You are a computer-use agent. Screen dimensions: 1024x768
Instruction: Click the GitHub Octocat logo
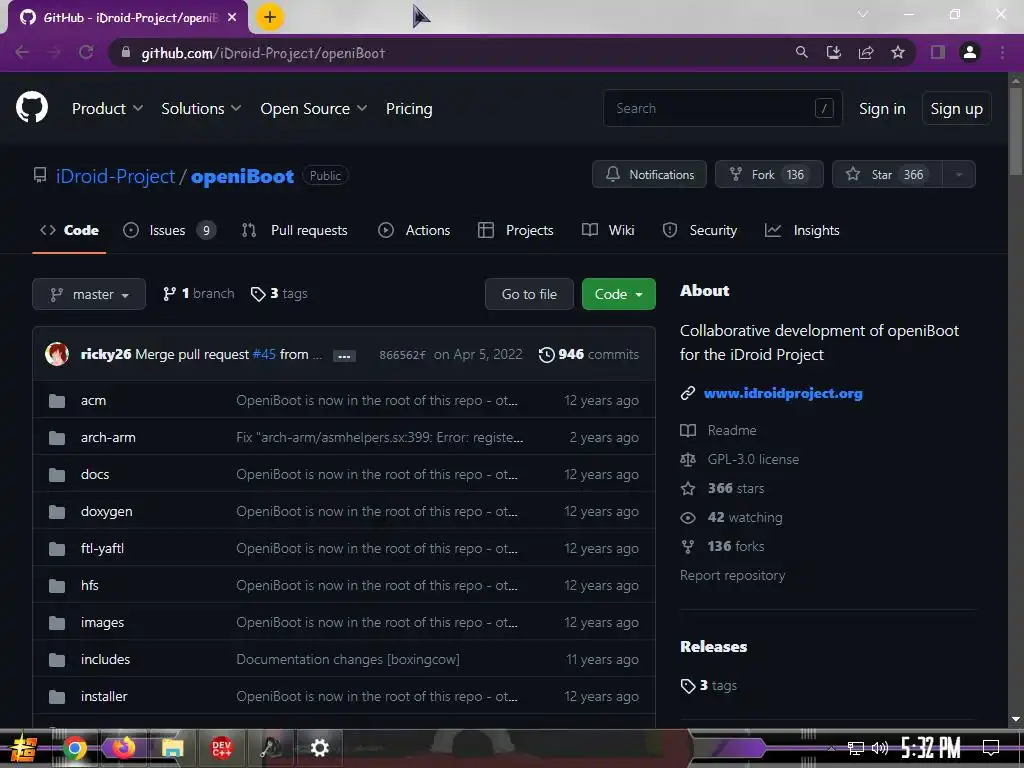(32, 108)
